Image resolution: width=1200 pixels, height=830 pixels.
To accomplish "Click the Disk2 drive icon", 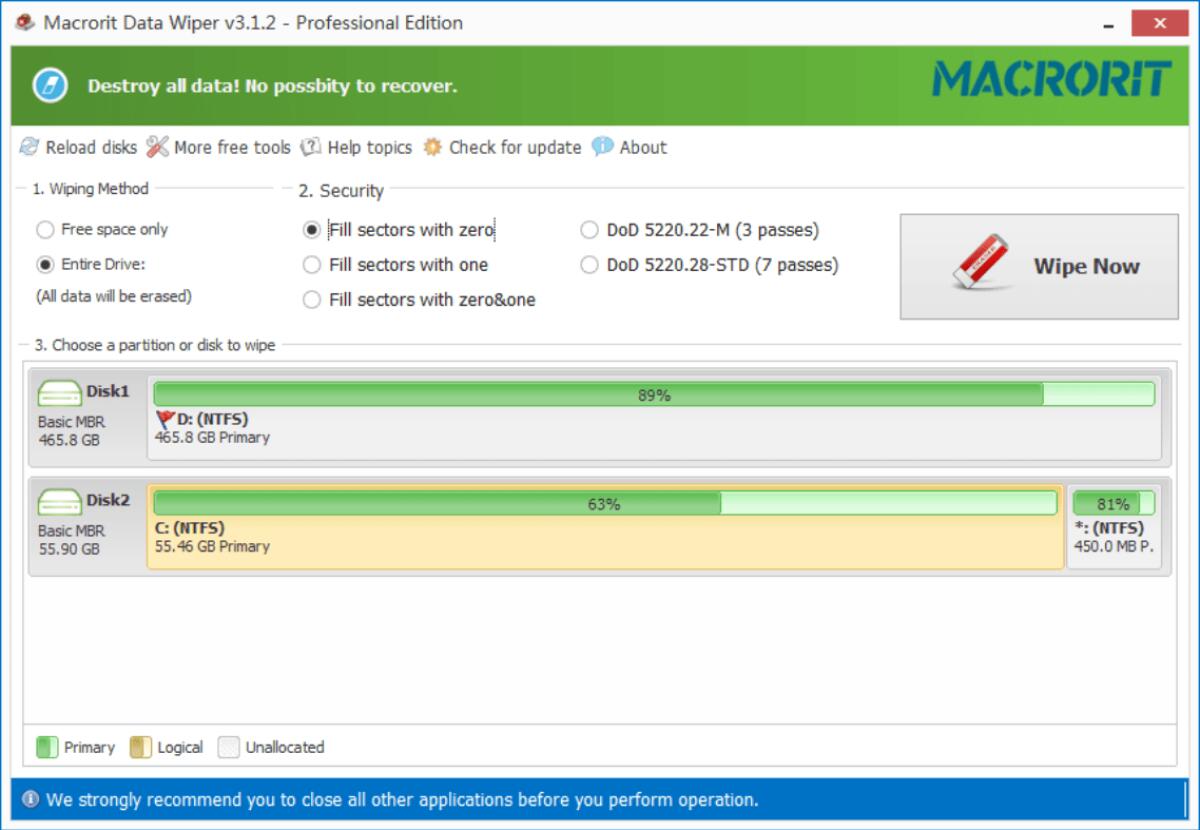I will (x=60, y=502).
